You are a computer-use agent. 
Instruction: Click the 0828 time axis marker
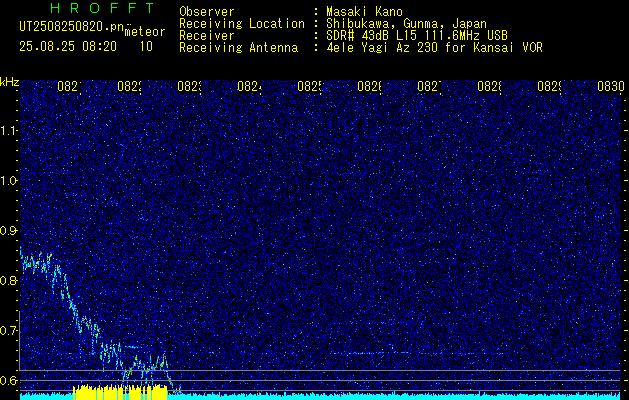(489, 86)
